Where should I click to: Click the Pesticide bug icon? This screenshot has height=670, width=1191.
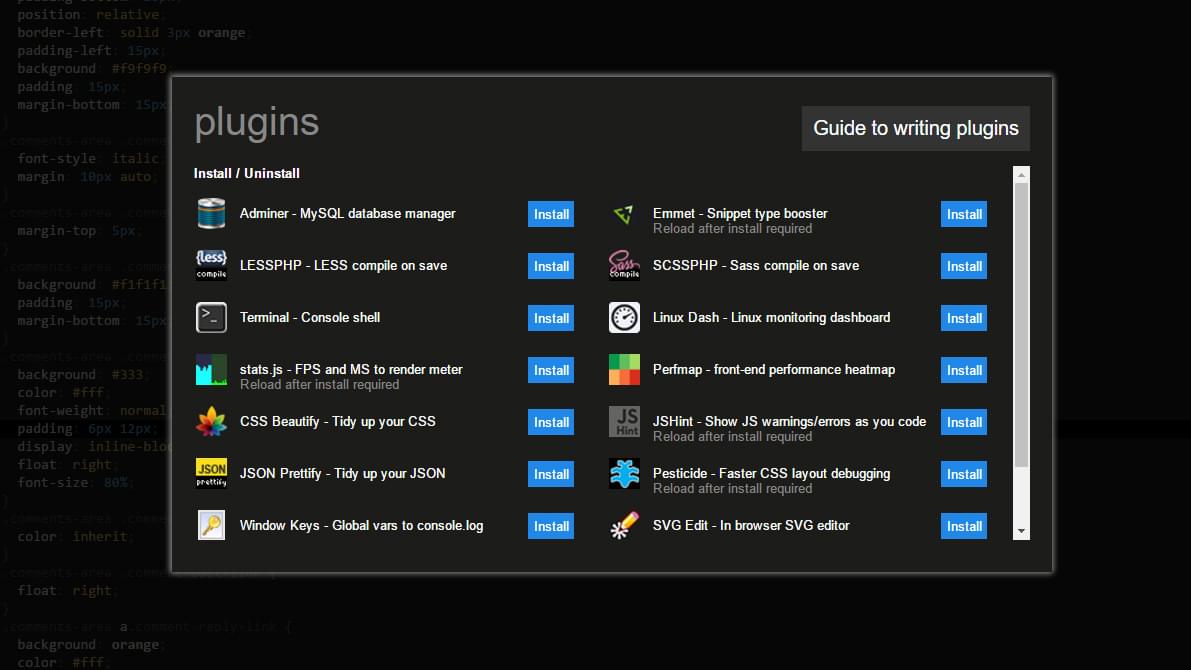(624, 473)
